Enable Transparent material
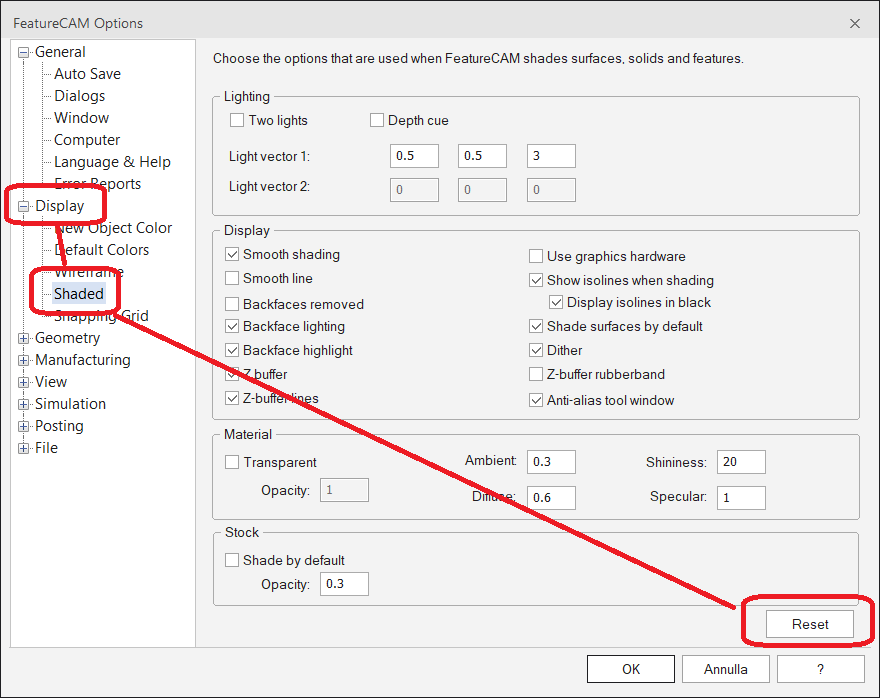The height and width of the screenshot is (698, 880). click(x=232, y=463)
